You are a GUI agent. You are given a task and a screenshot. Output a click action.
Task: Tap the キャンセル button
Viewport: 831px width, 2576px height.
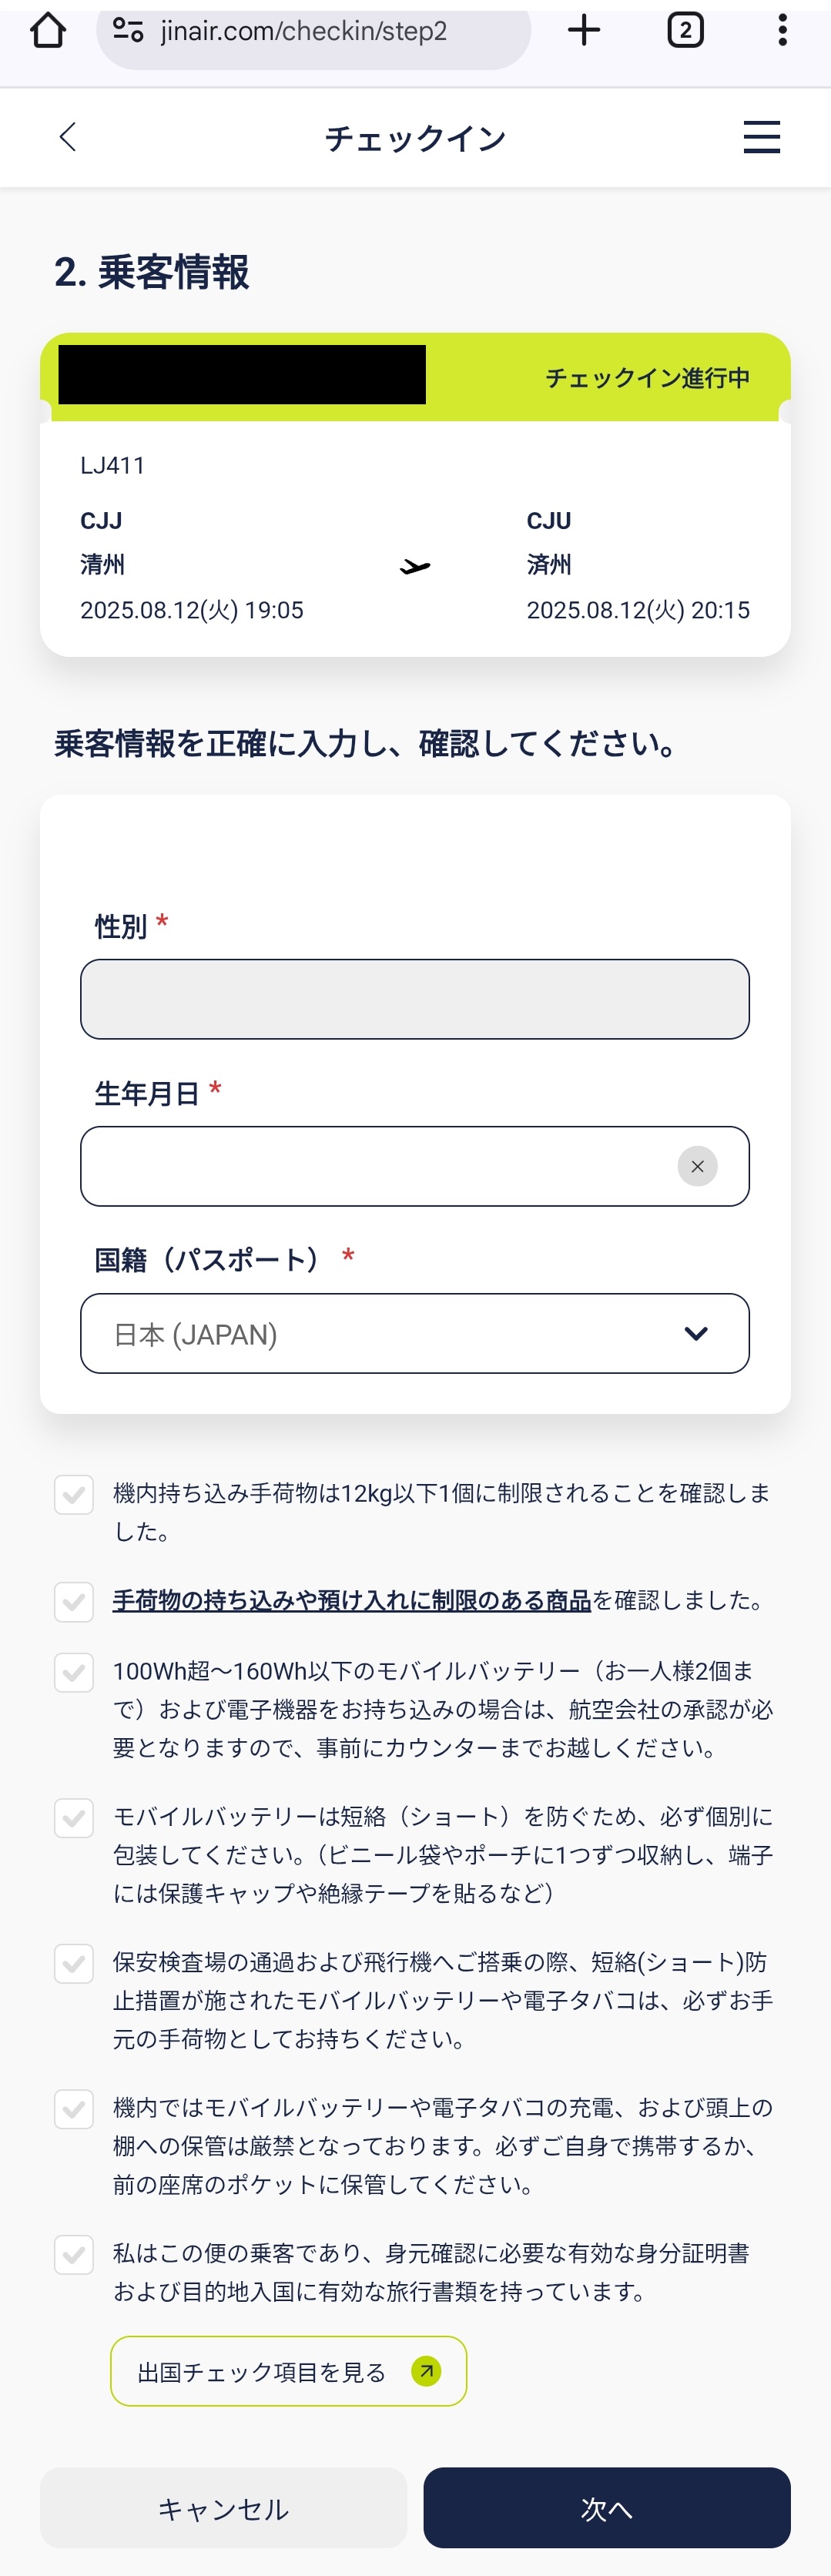(223, 2508)
